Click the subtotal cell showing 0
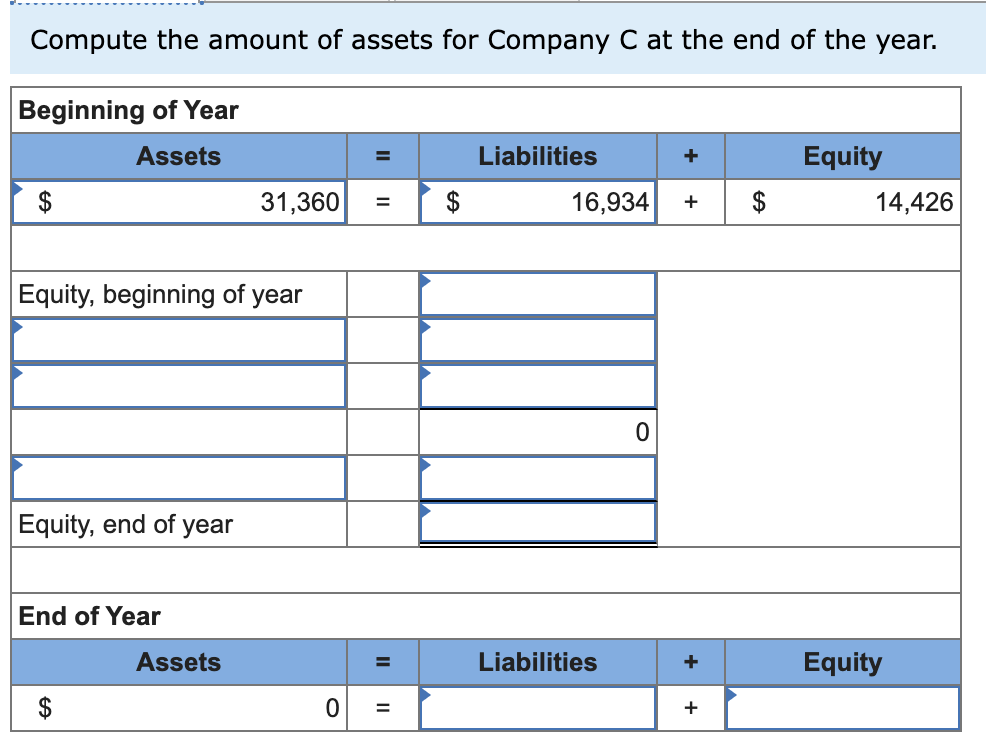The height and width of the screenshot is (734, 986). coord(537,432)
